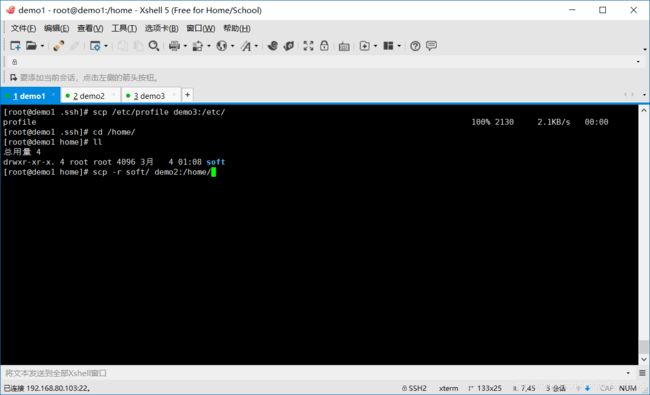Expand the color scheme dropdown arrow
Screen dimensions: 650x395
209,46
